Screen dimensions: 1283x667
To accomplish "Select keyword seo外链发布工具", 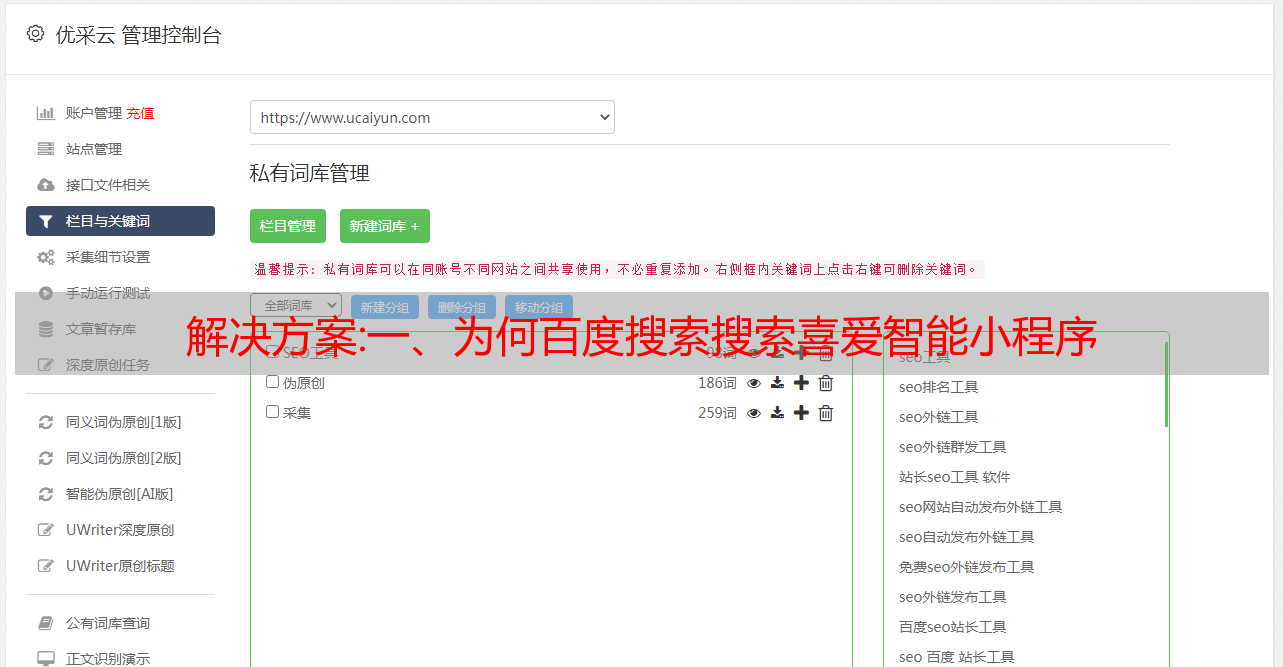I will point(953,597).
